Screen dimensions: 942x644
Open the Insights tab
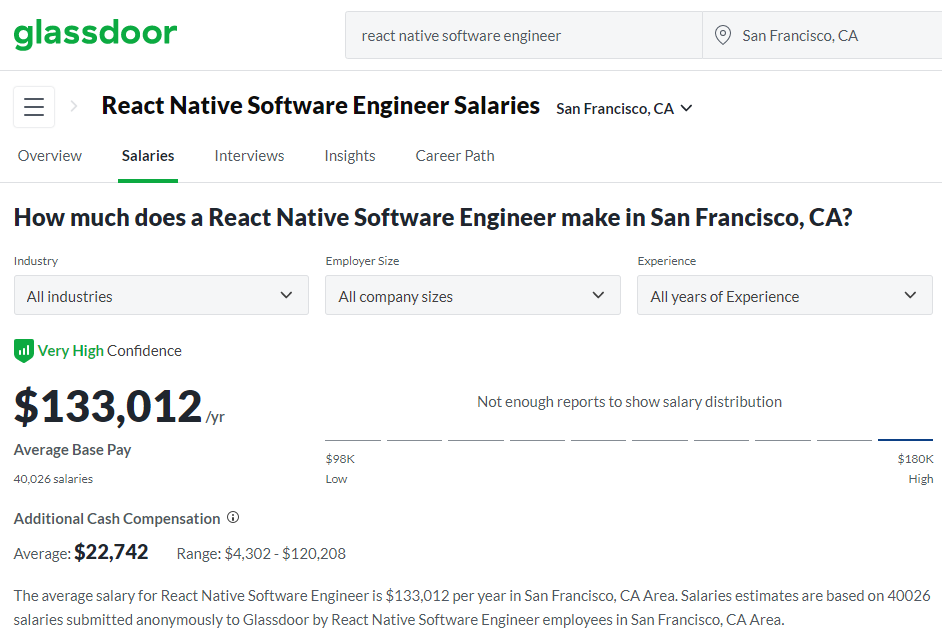[350, 156]
